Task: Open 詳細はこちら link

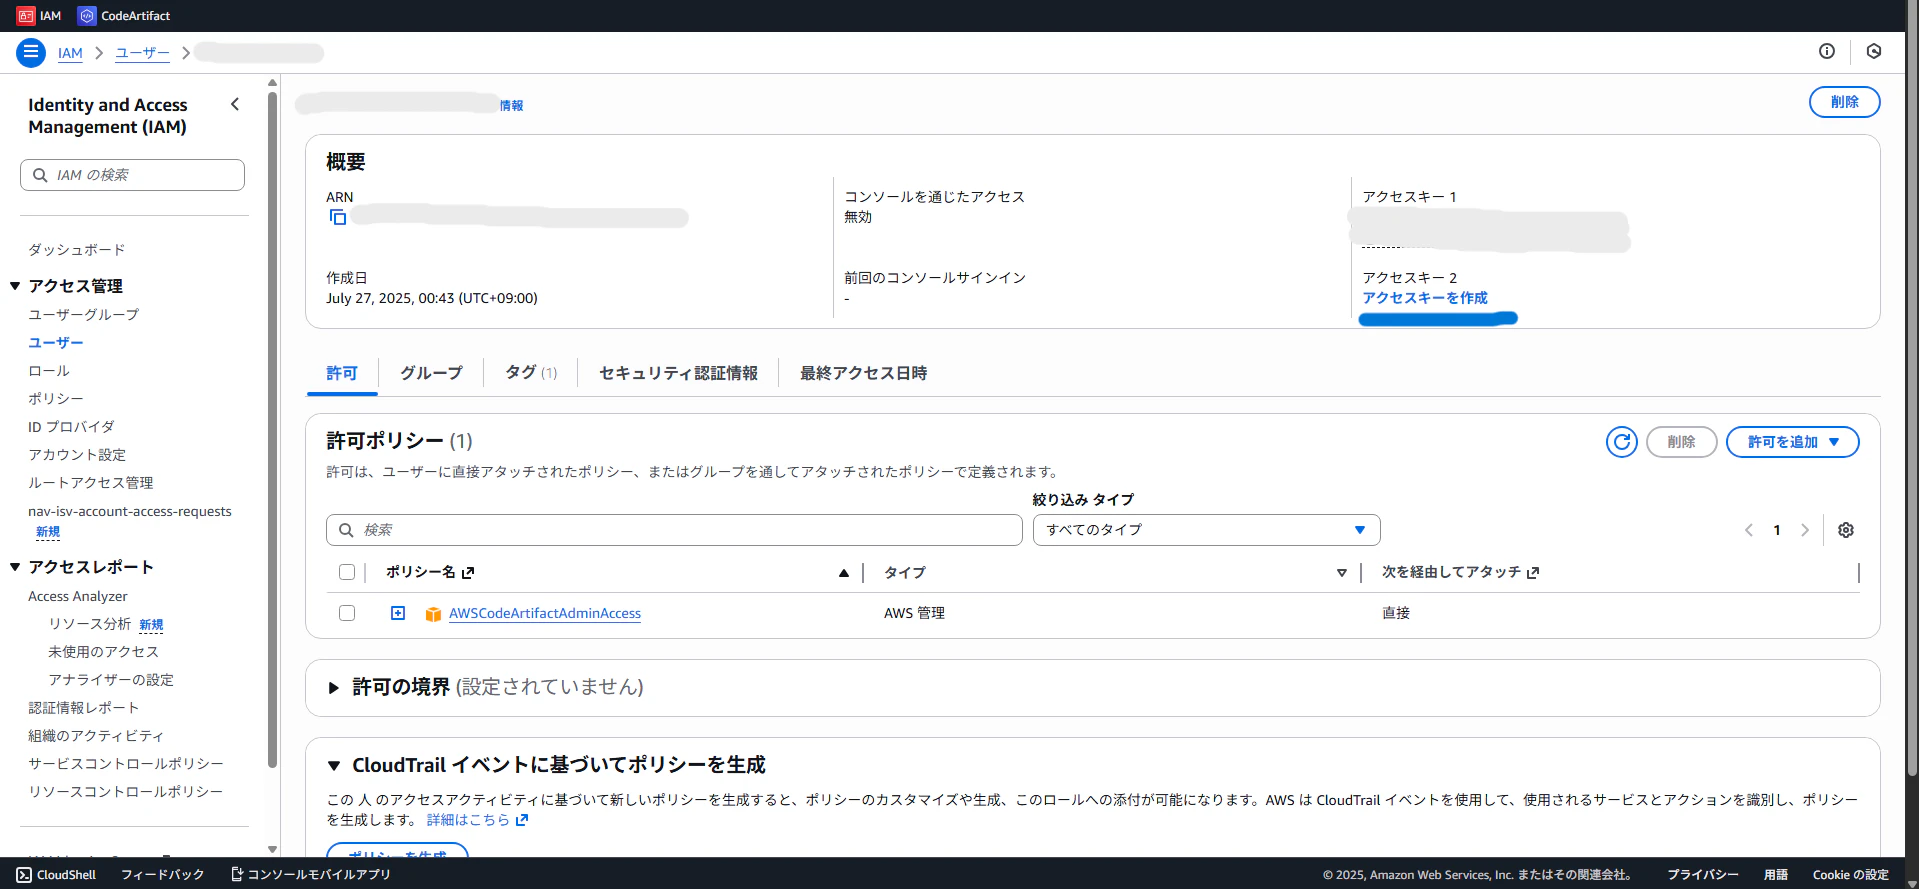Action: tap(476, 820)
